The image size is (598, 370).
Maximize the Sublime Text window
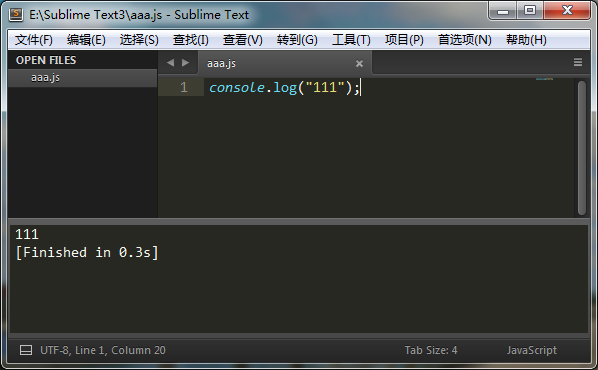pyautogui.click(x=530, y=11)
